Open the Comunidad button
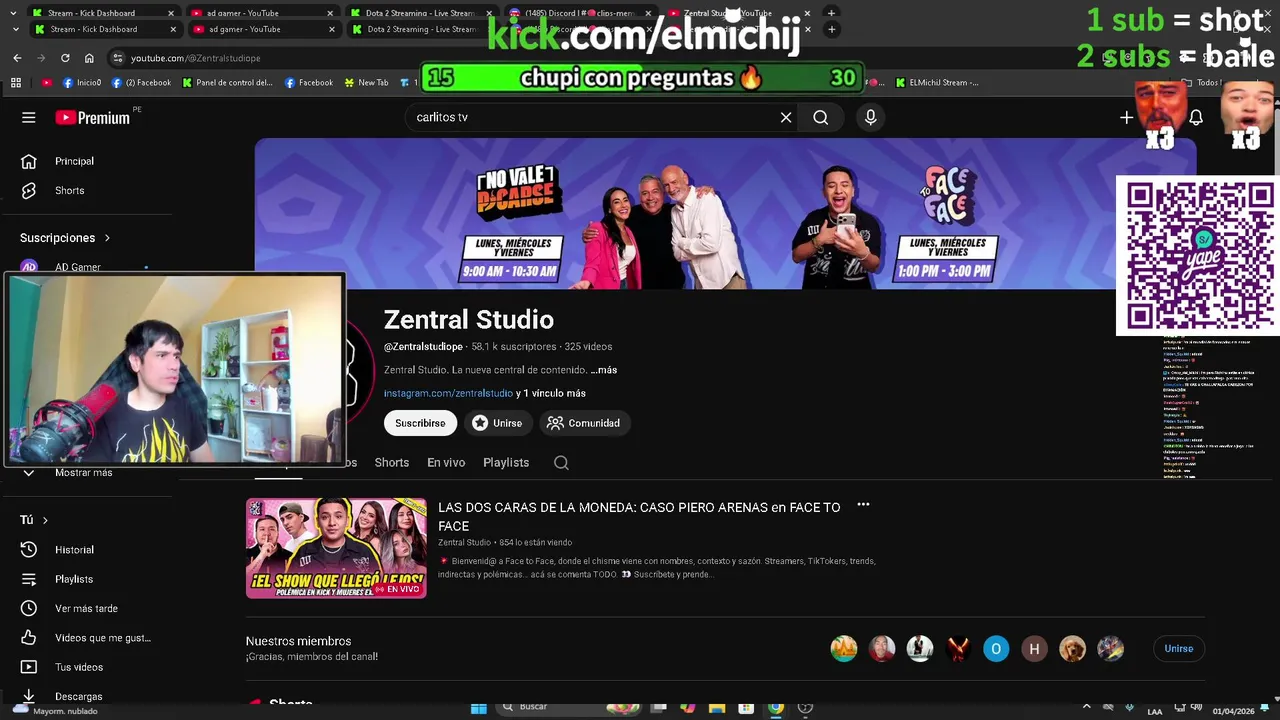Screen dimensions: 1280x720 (x=584, y=423)
